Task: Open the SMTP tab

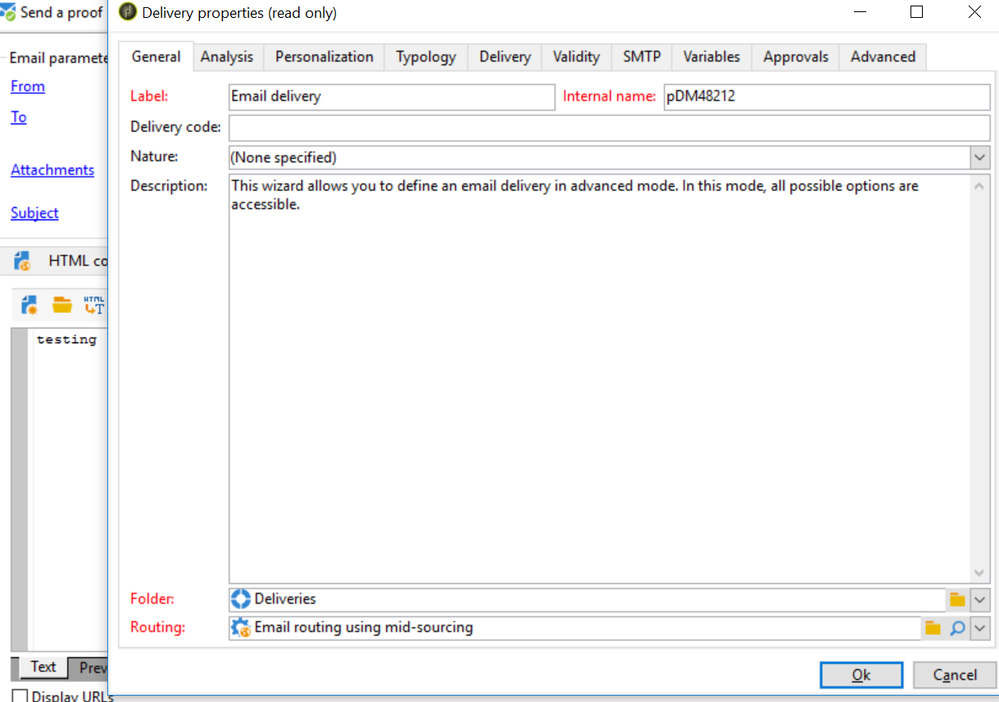Action: click(x=641, y=57)
